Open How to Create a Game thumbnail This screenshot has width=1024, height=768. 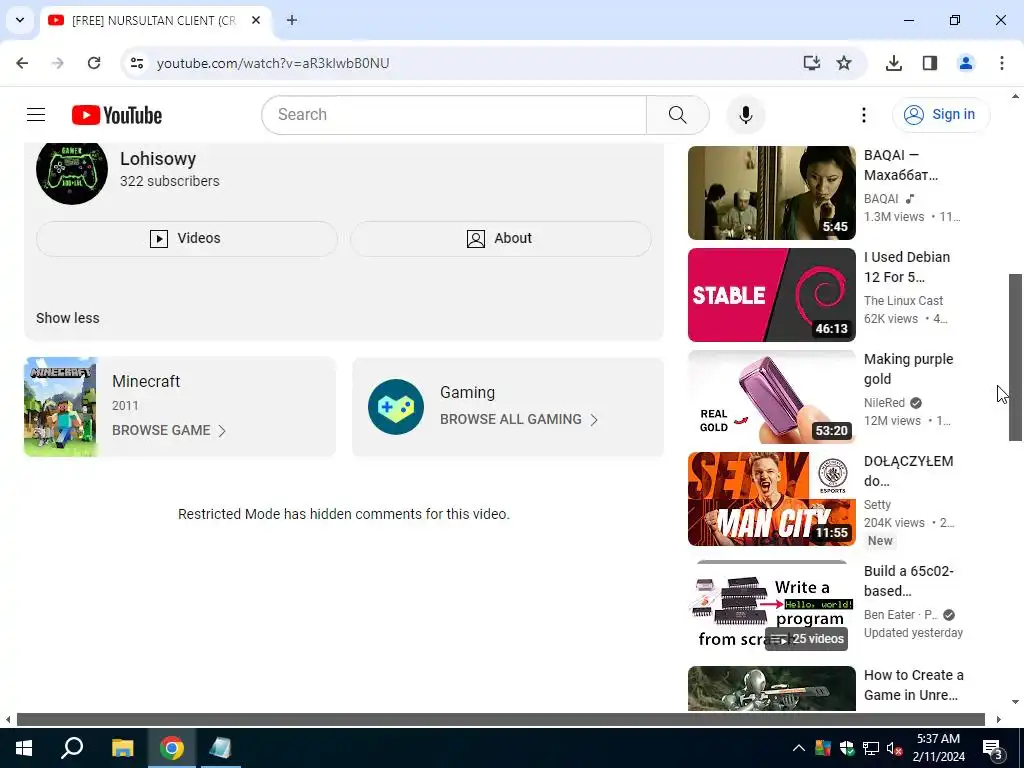[x=771, y=688]
